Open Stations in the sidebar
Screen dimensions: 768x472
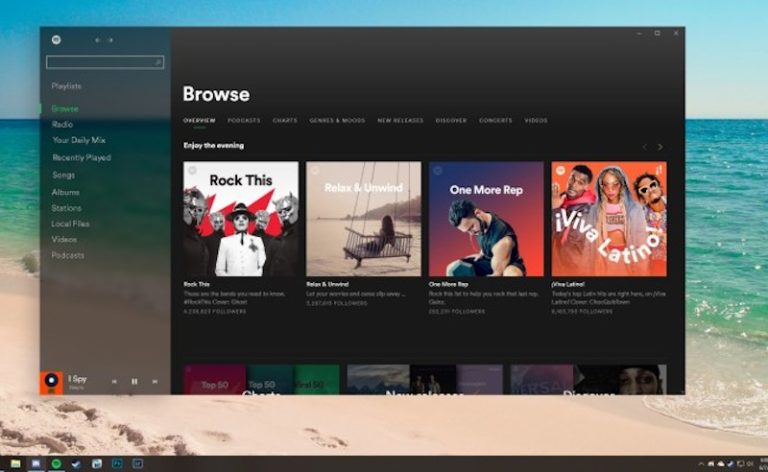67,208
